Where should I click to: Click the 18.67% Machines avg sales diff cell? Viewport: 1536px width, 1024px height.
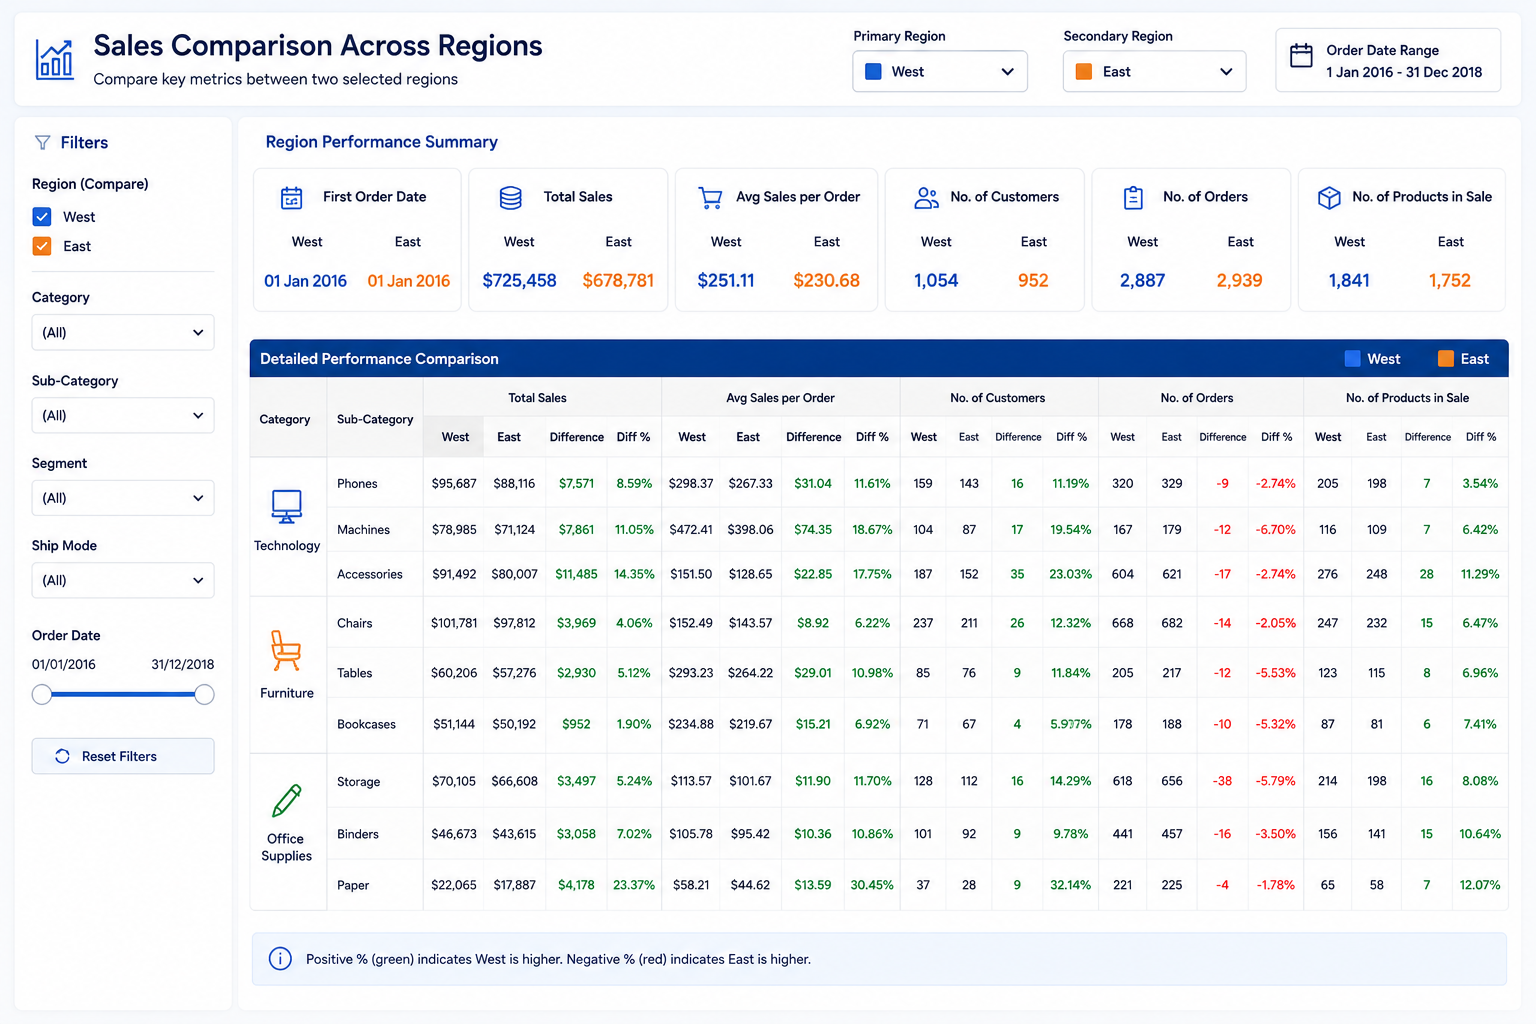click(x=872, y=530)
